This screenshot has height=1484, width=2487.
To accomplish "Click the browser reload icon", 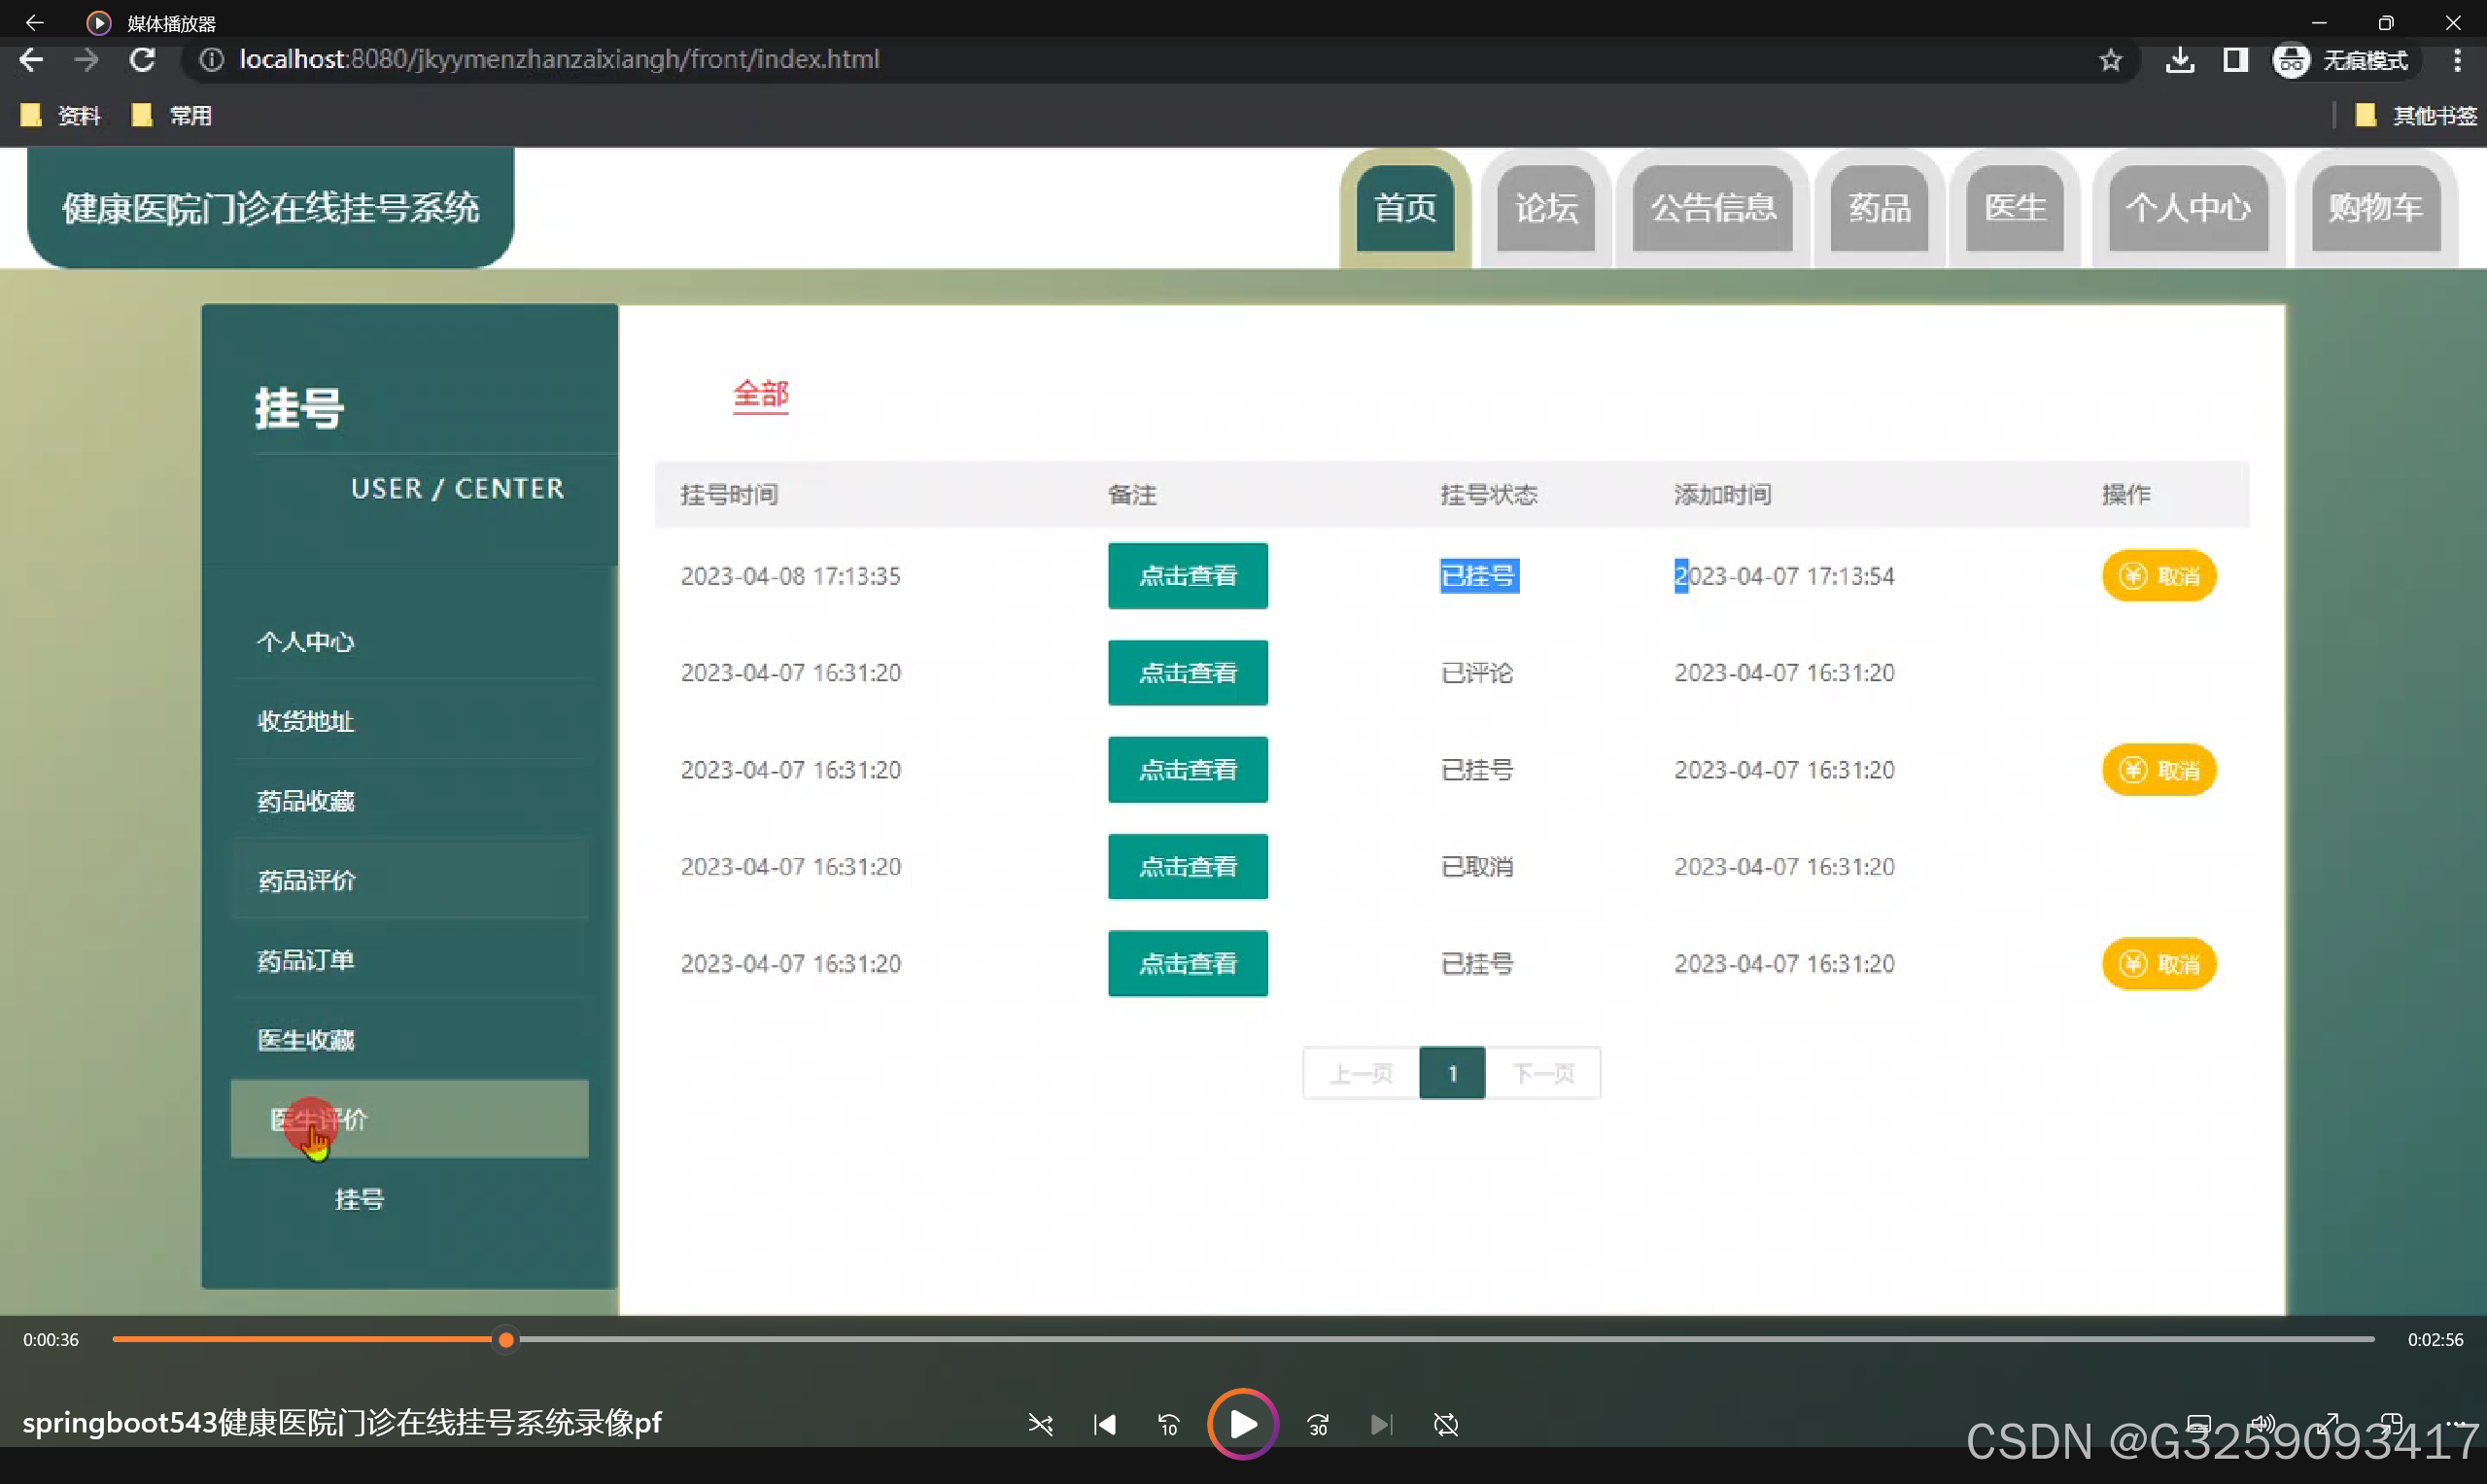I will click(142, 60).
